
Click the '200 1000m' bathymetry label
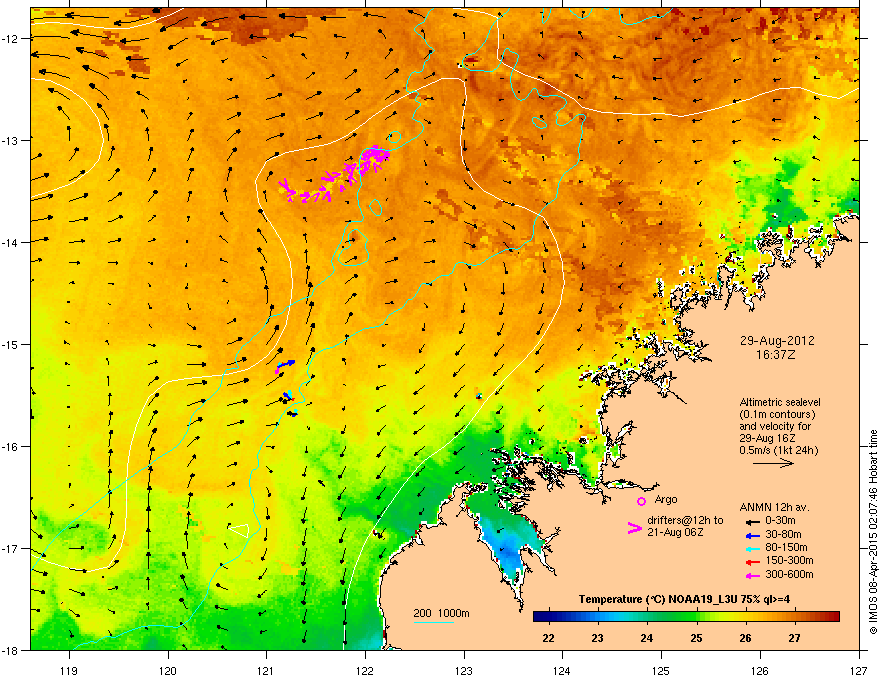click(441, 613)
